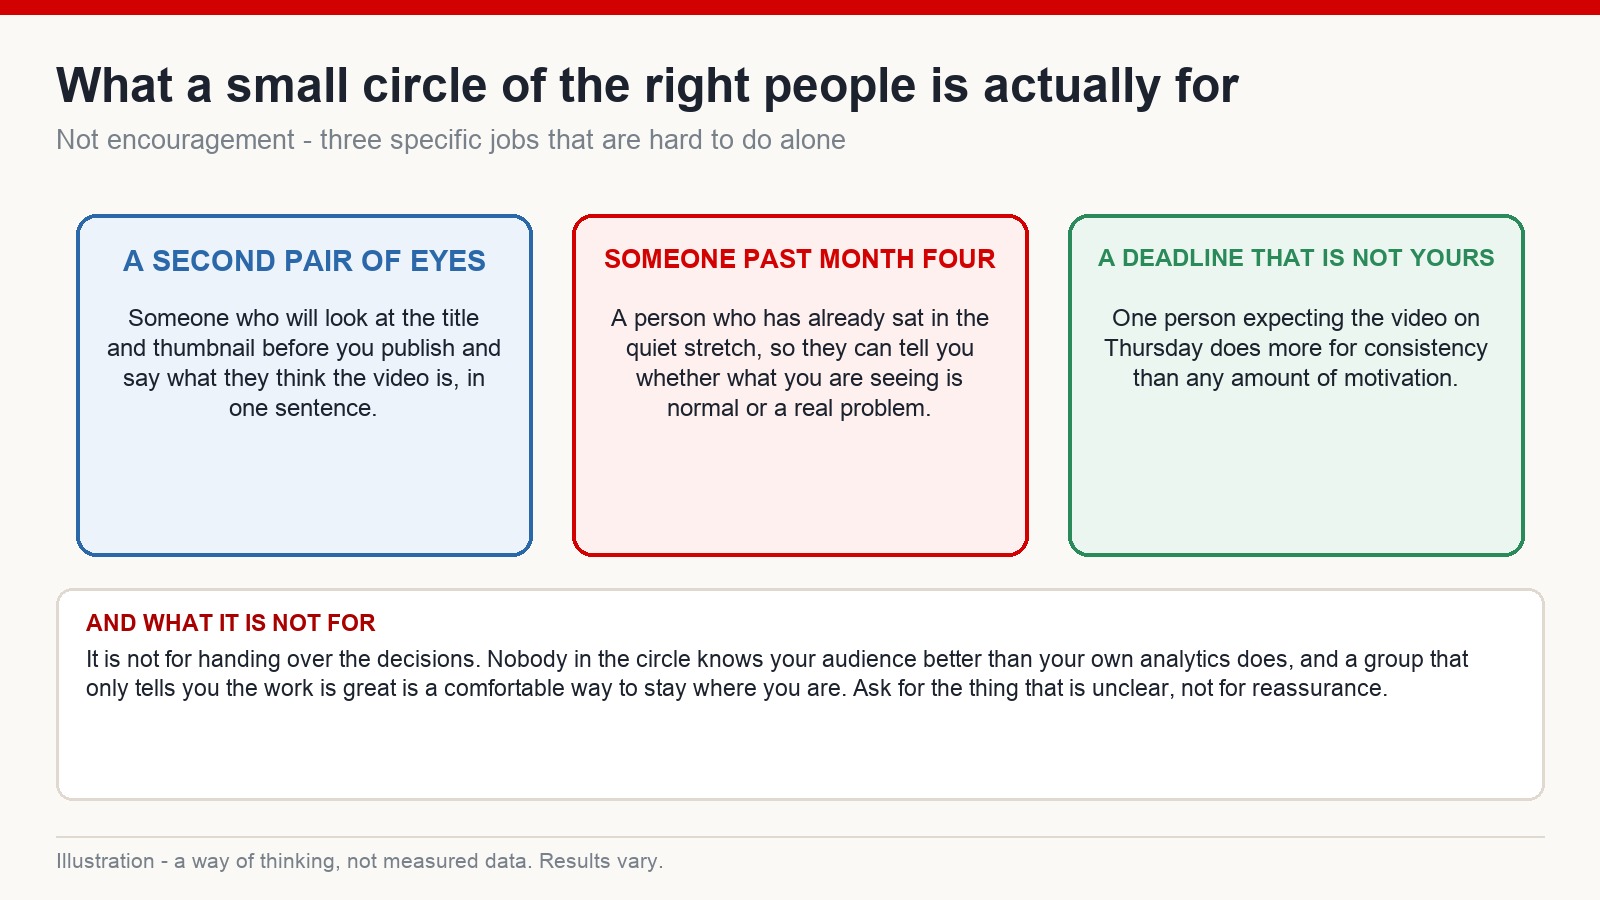Select the paragraph about handing over decisions
This screenshot has width=1600, height=900.
click(x=777, y=674)
